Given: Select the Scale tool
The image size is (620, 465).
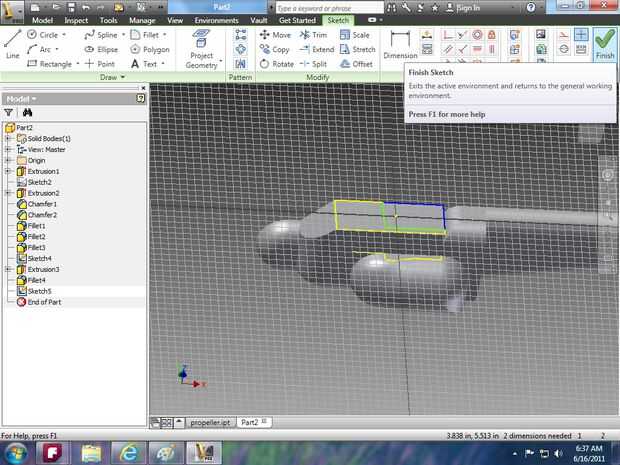Looking at the screenshot, I should (x=355, y=35).
